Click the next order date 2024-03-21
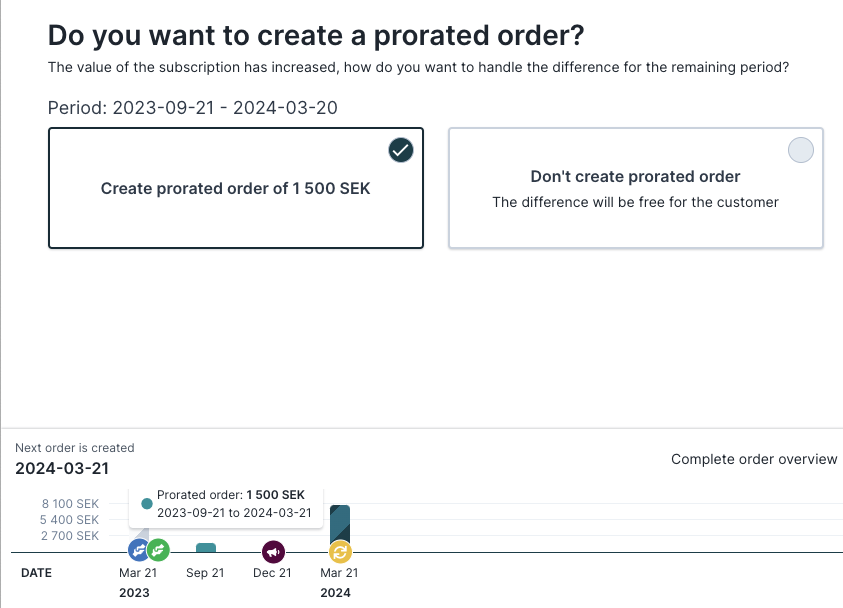The height and width of the screenshot is (608, 843). (62, 468)
